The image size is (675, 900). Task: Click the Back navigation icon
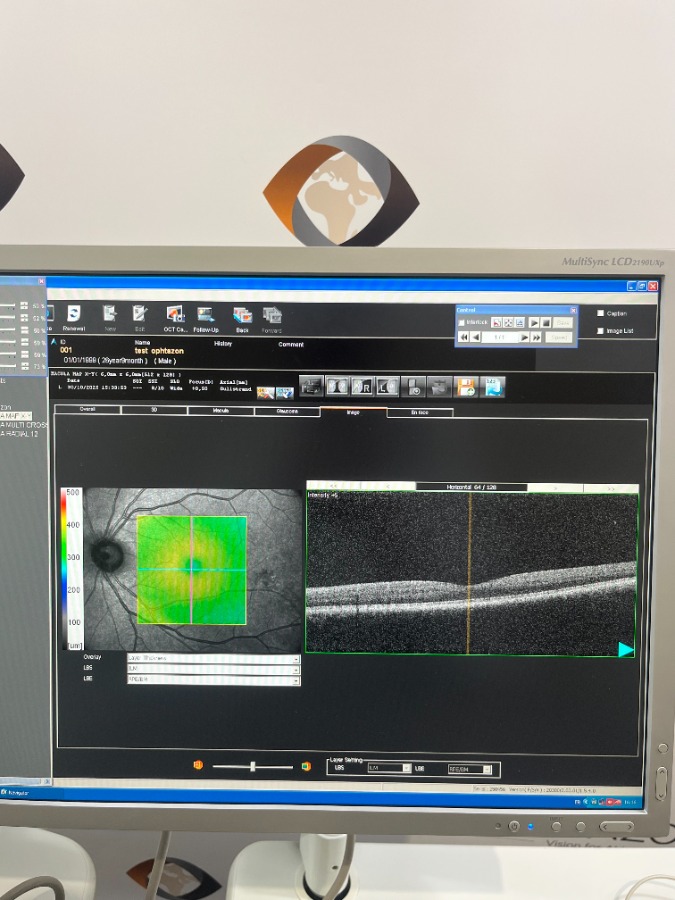[x=241, y=315]
